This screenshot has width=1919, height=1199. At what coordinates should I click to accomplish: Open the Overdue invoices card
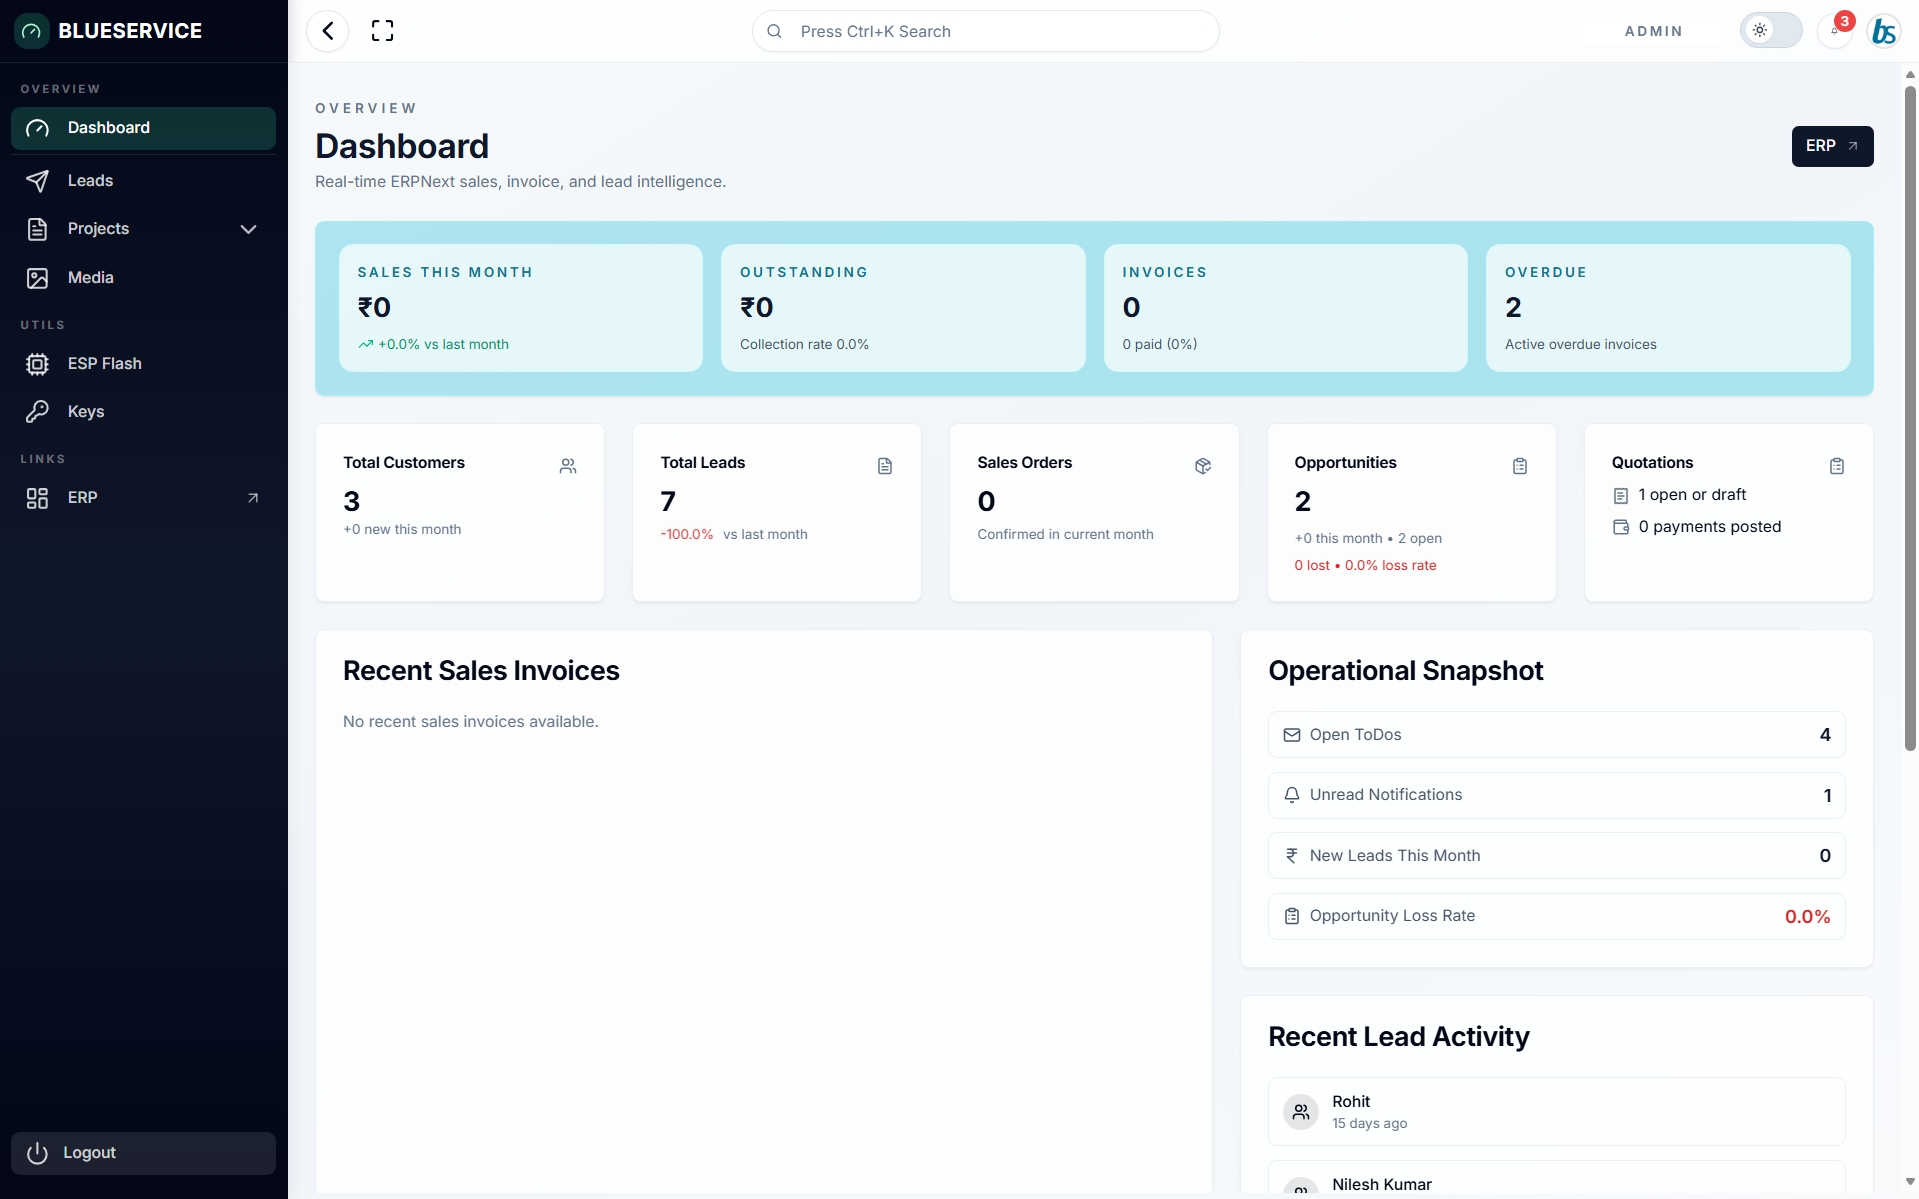(x=1668, y=308)
